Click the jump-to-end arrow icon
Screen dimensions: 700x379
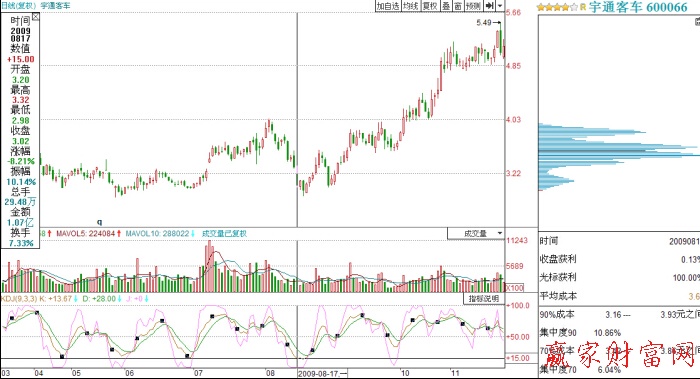pos(490,6)
